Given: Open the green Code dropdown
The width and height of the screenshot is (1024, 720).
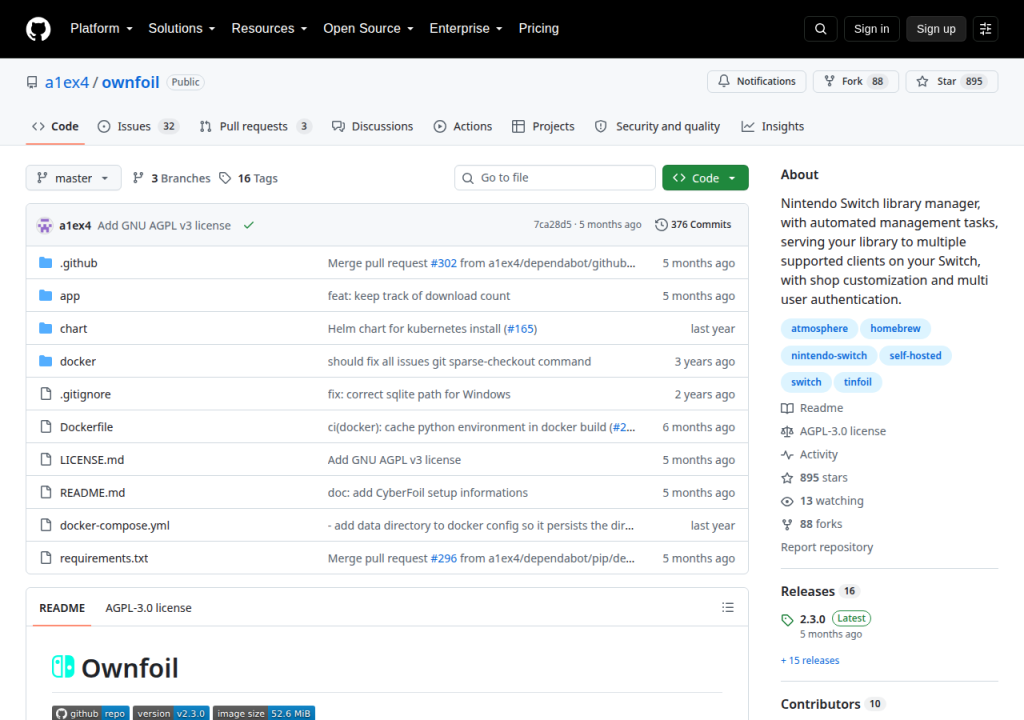Looking at the screenshot, I should coord(705,178).
